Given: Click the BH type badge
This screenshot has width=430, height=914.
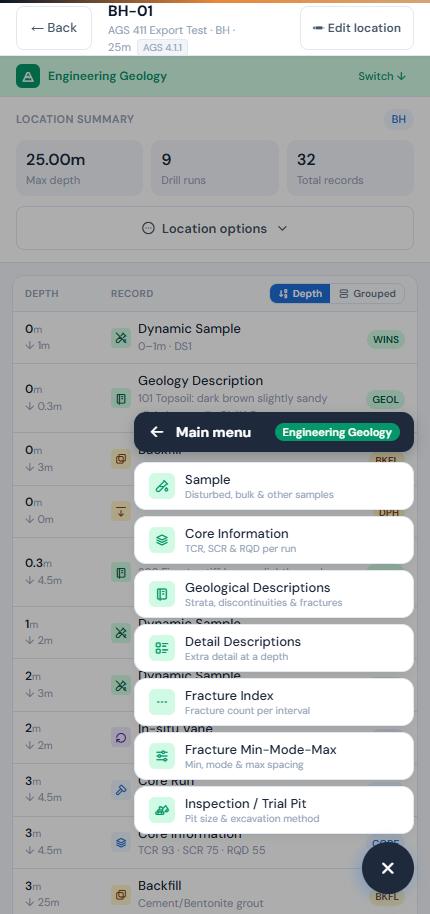Looking at the screenshot, I should [x=399, y=119].
